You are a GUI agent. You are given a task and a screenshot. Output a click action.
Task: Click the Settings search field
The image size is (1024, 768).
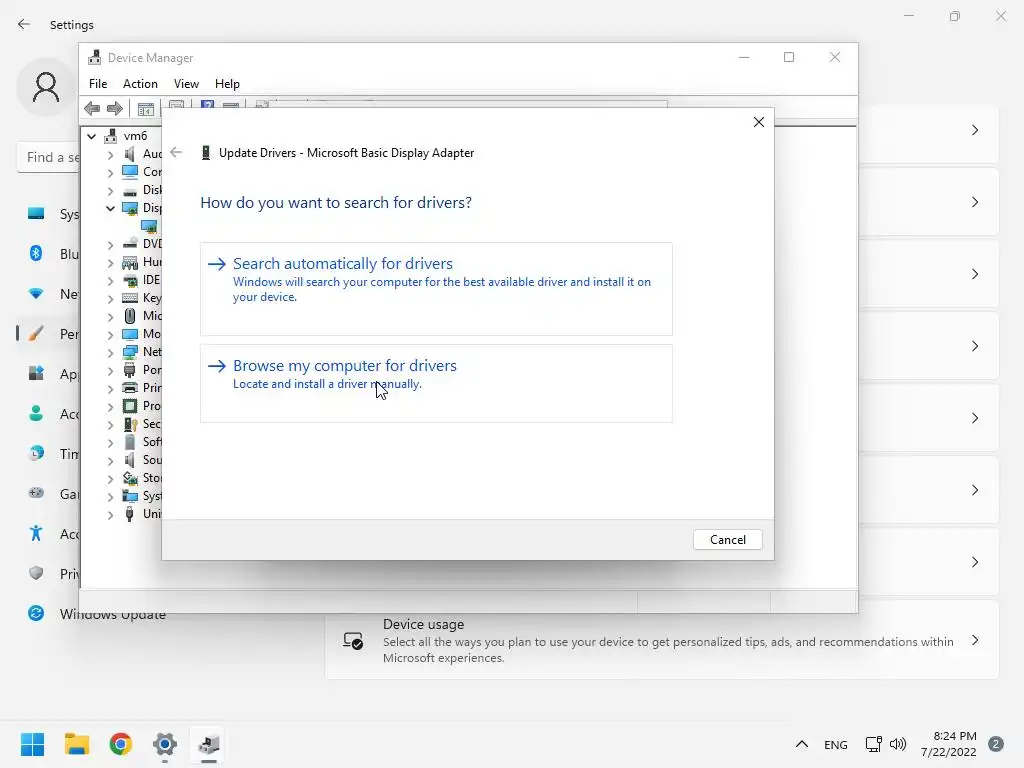point(50,157)
